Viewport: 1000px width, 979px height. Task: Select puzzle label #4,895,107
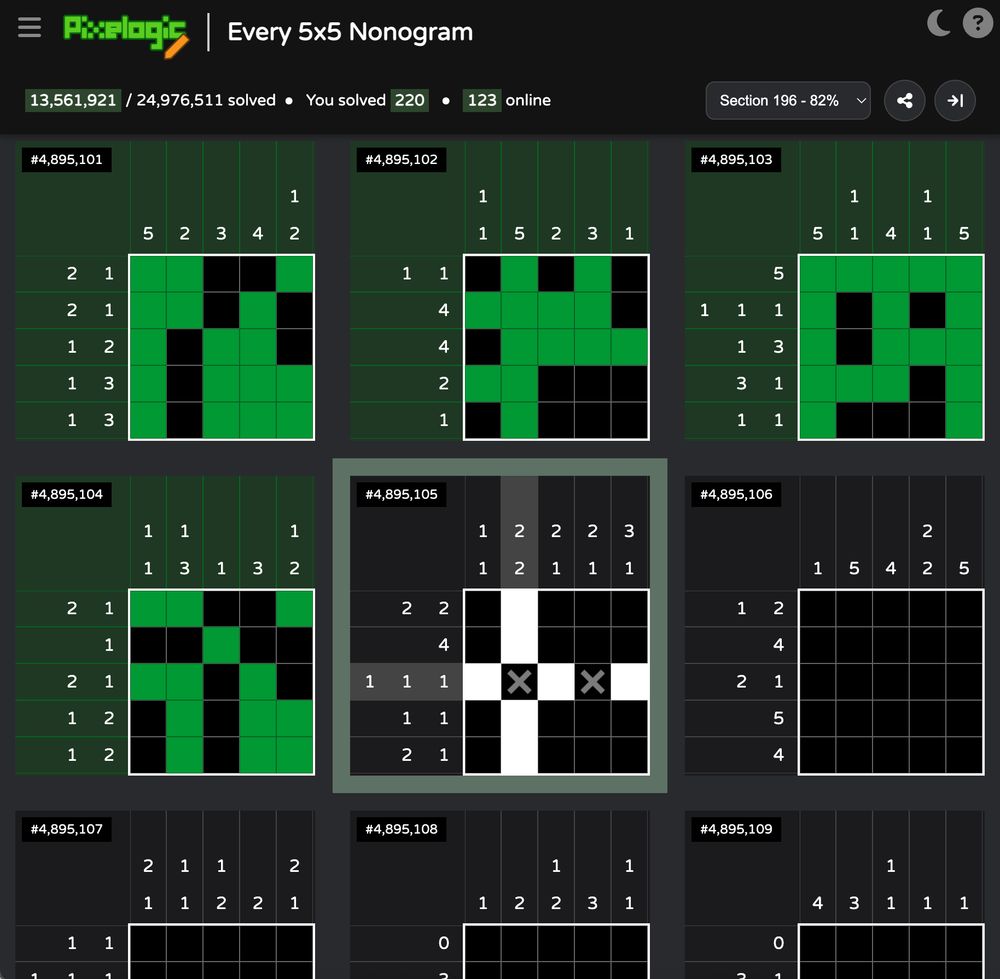[x=66, y=829]
